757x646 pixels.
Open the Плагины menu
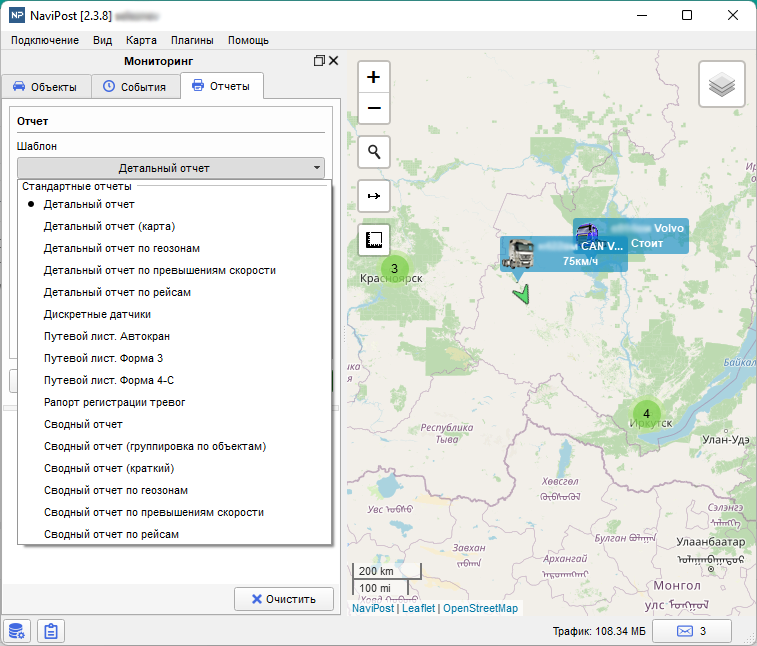tap(192, 40)
